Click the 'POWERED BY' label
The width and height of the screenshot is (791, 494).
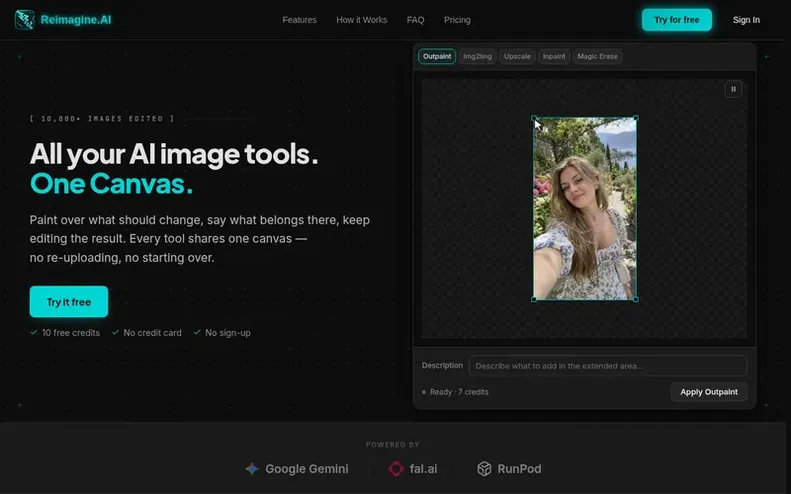tap(392, 445)
